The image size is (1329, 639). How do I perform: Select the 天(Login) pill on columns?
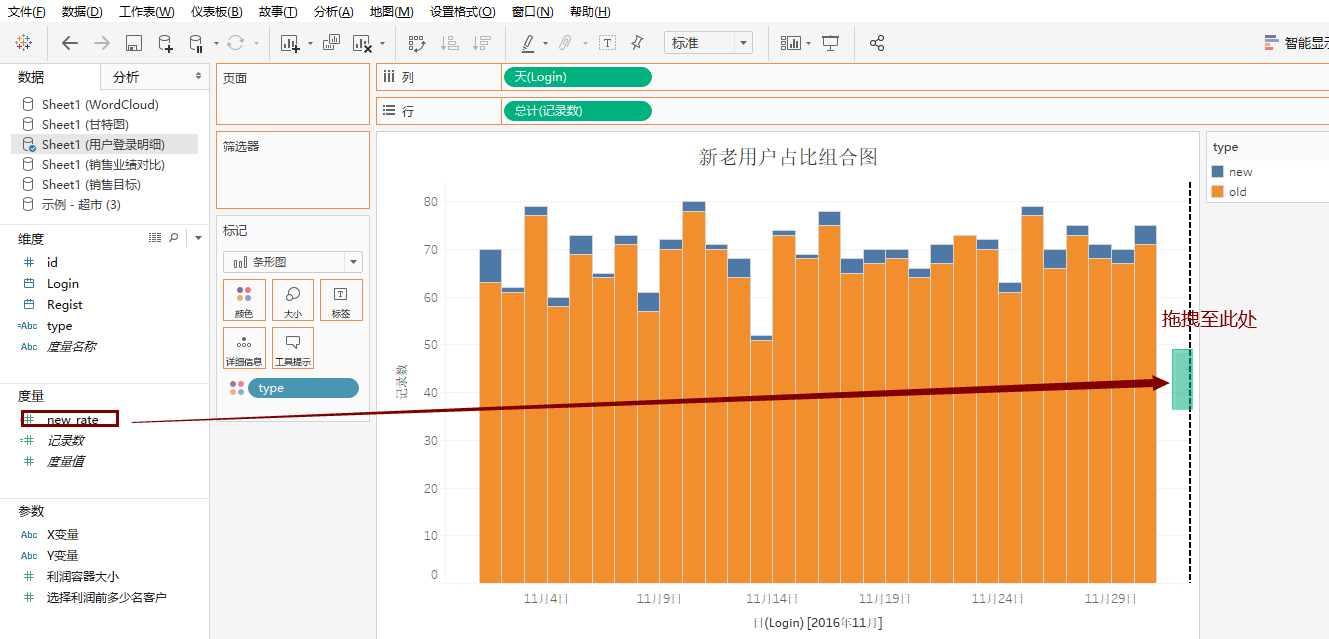(577, 77)
